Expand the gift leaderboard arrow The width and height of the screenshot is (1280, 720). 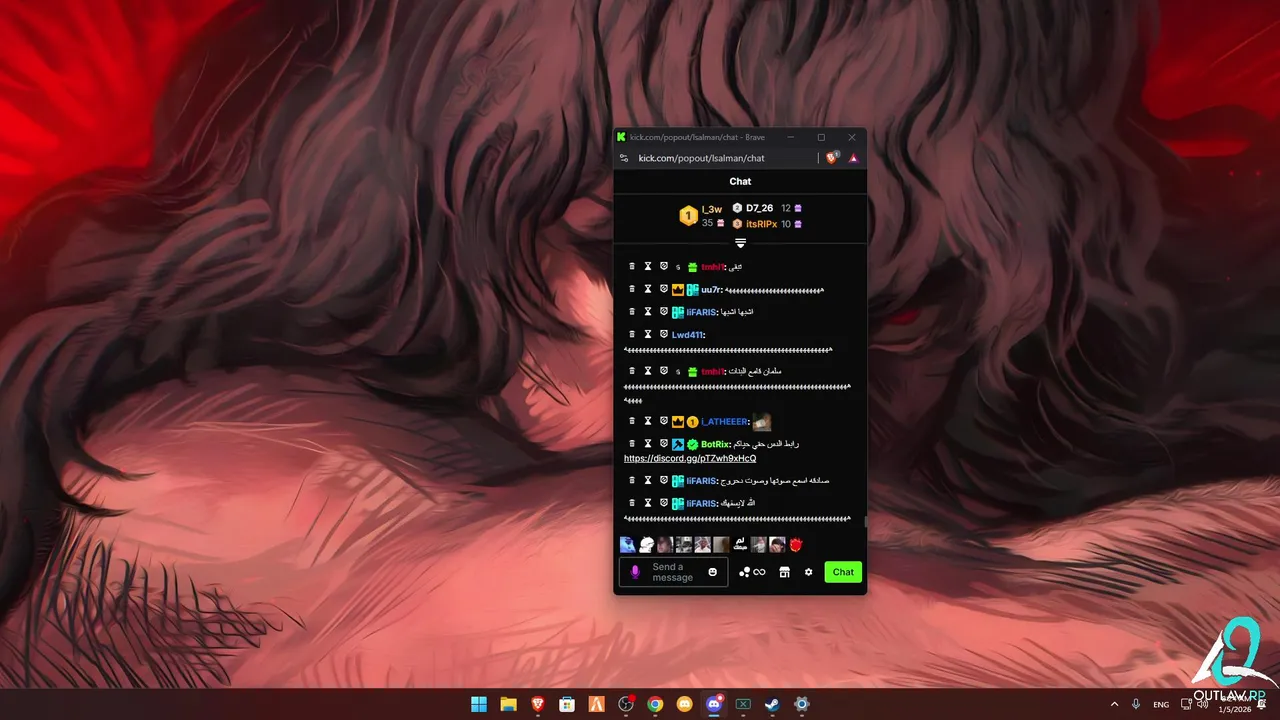[740, 243]
